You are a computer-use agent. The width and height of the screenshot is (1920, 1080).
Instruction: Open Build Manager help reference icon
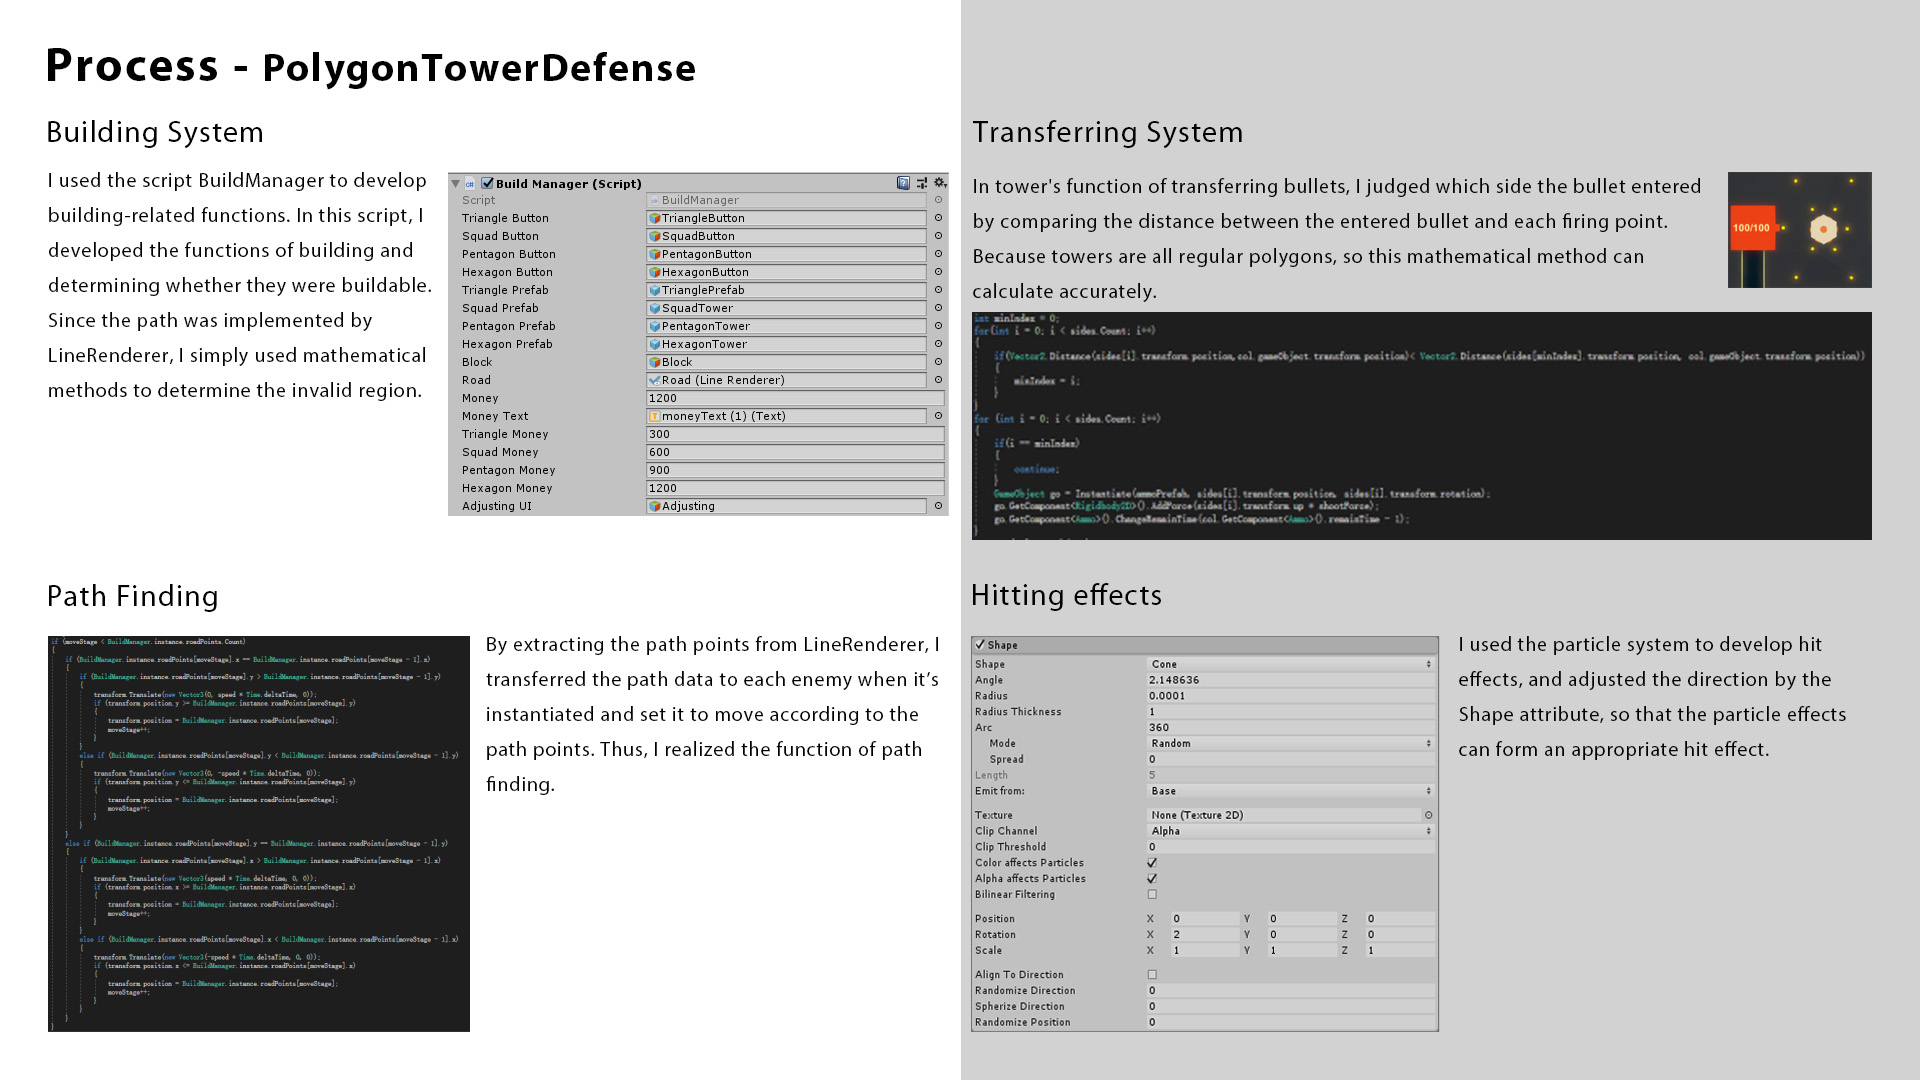pyautogui.click(x=903, y=183)
